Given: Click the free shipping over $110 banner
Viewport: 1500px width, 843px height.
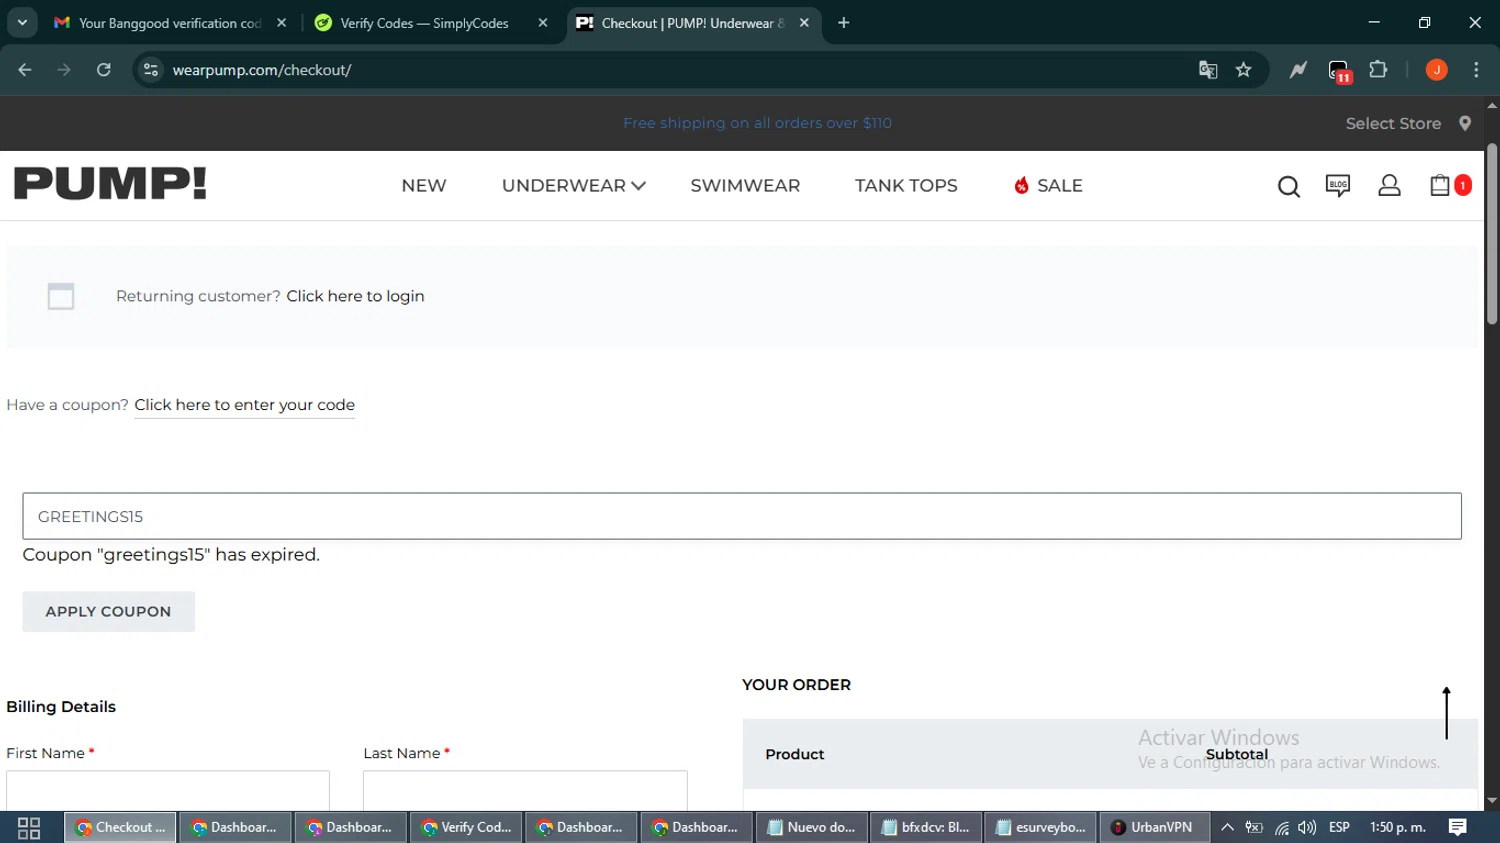Looking at the screenshot, I should (x=757, y=123).
